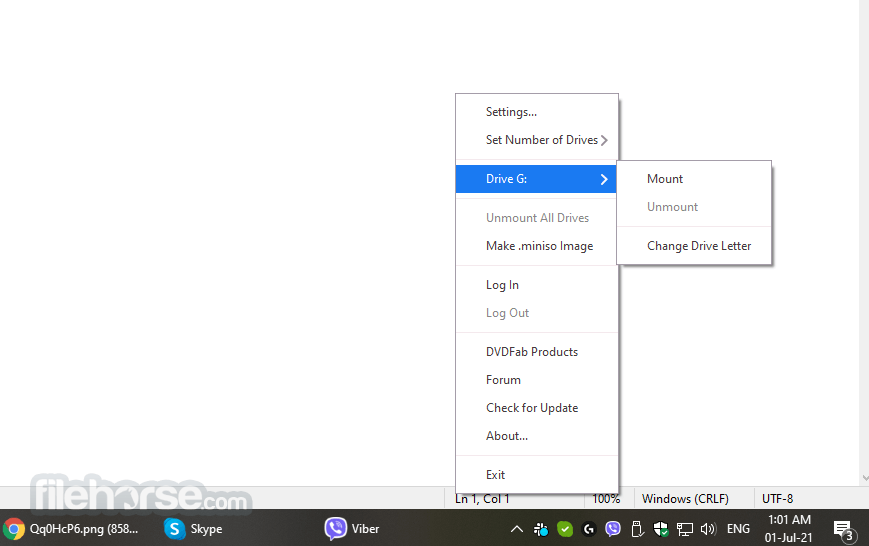Click the 100% zoom status entry
Viewport: 869px width, 546px height.
(606, 499)
